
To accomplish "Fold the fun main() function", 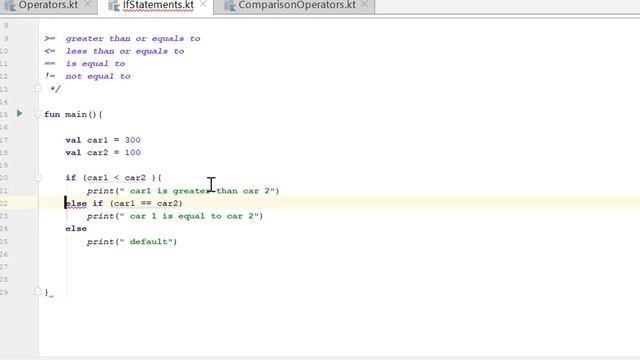I will 38,114.
